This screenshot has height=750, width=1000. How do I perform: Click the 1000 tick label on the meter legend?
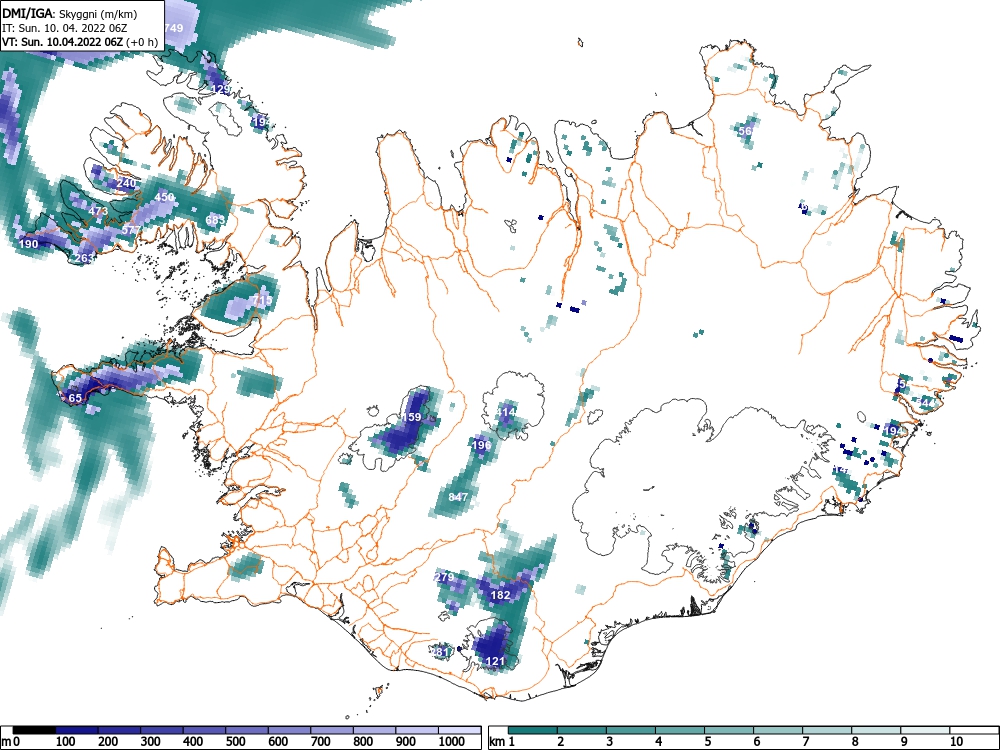[x=452, y=742]
